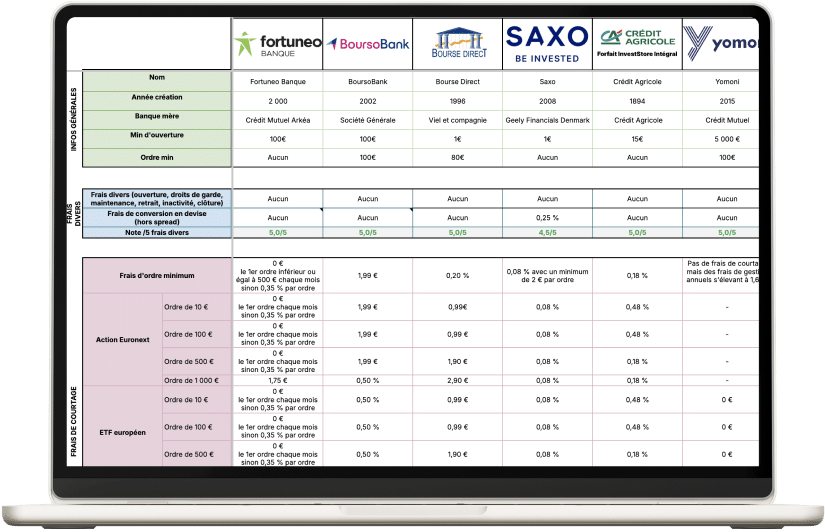
Task: Click the Bourse Direct logo
Action: tap(458, 43)
